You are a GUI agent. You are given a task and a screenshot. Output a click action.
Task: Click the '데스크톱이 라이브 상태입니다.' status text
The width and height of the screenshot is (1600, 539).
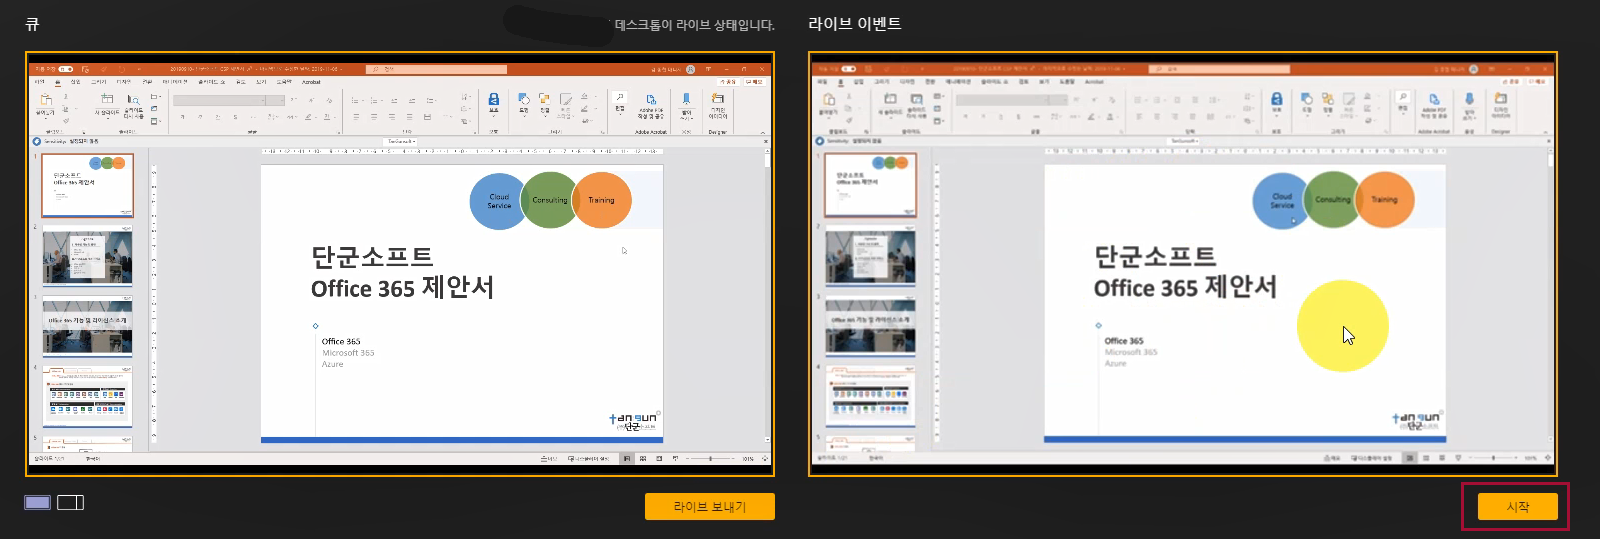click(694, 25)
